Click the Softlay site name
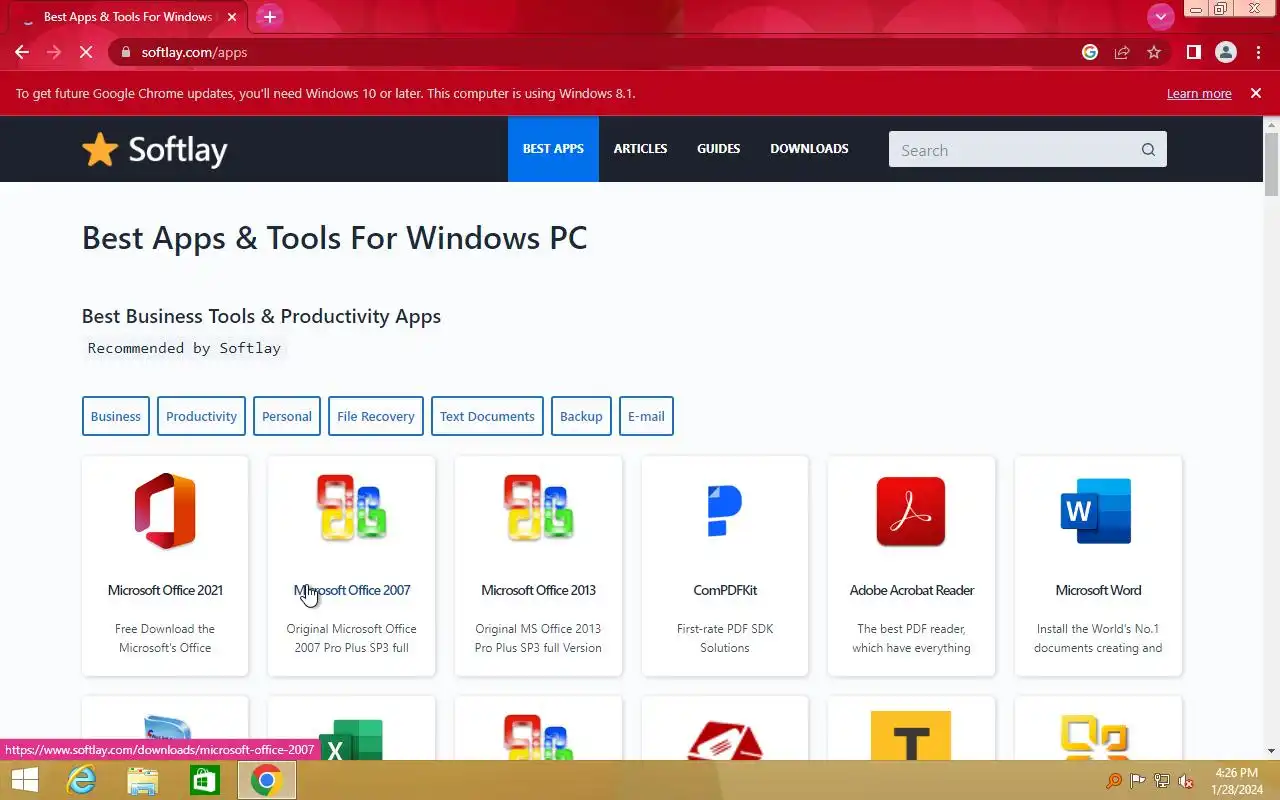 178,150
